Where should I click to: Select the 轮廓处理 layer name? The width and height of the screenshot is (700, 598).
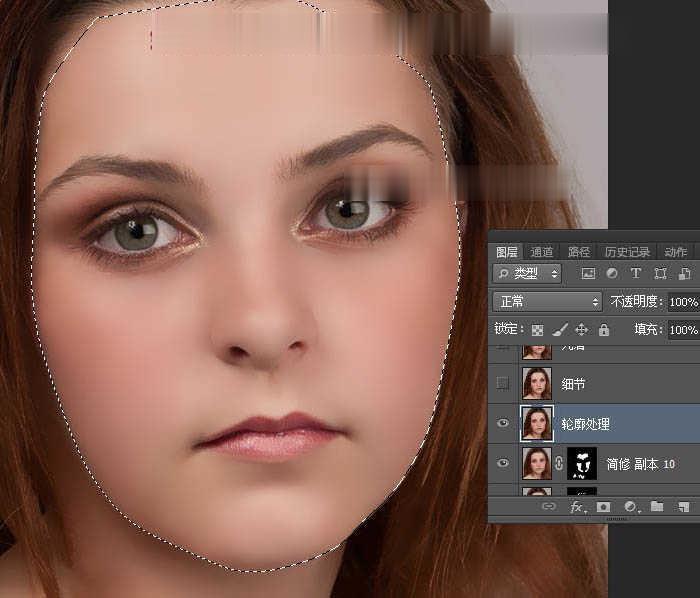click(x=585, y=424)
